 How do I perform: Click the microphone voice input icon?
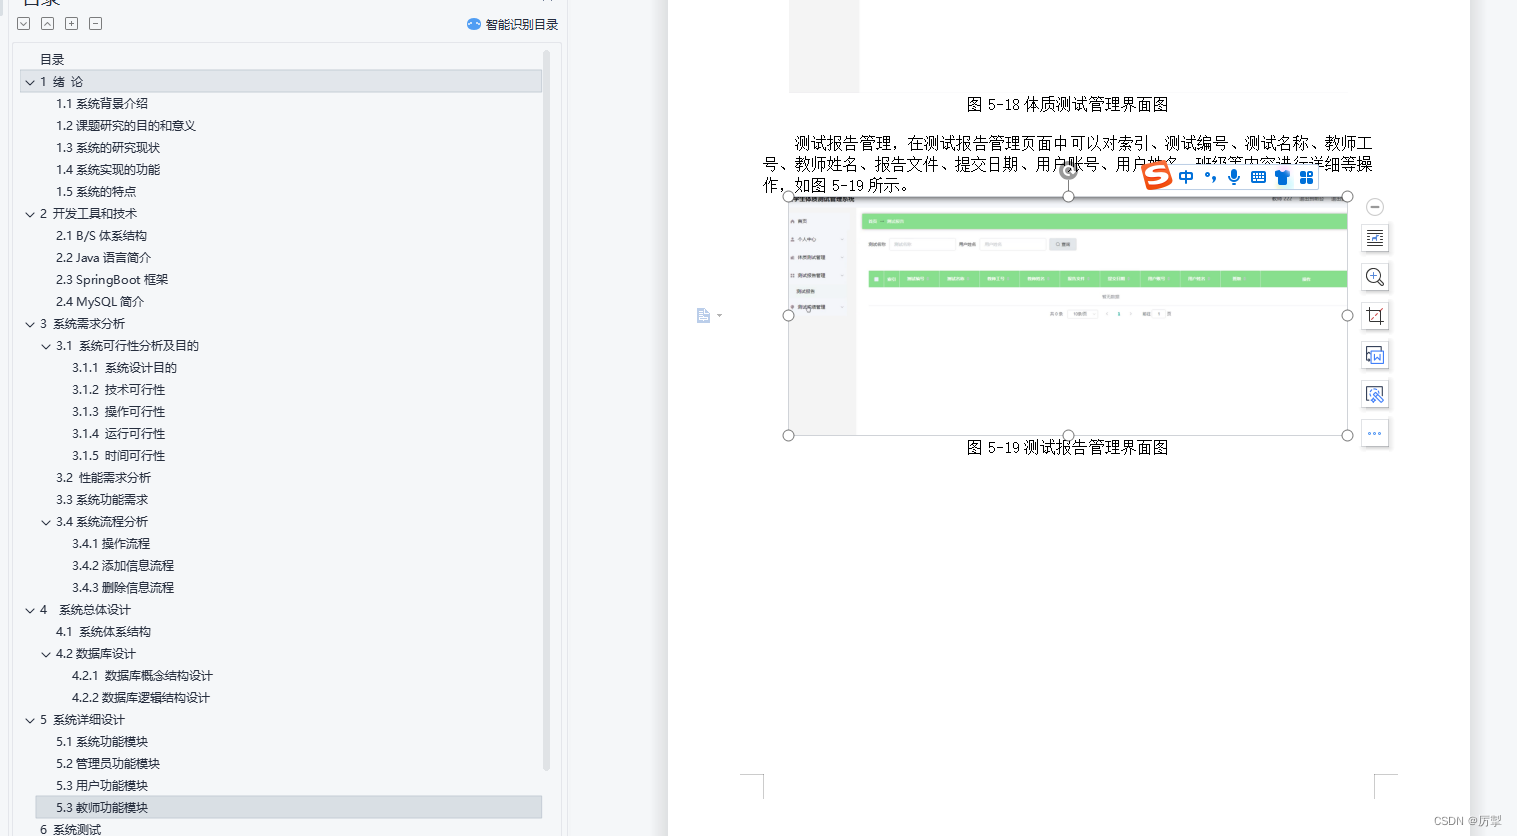tap(1234, 177)
